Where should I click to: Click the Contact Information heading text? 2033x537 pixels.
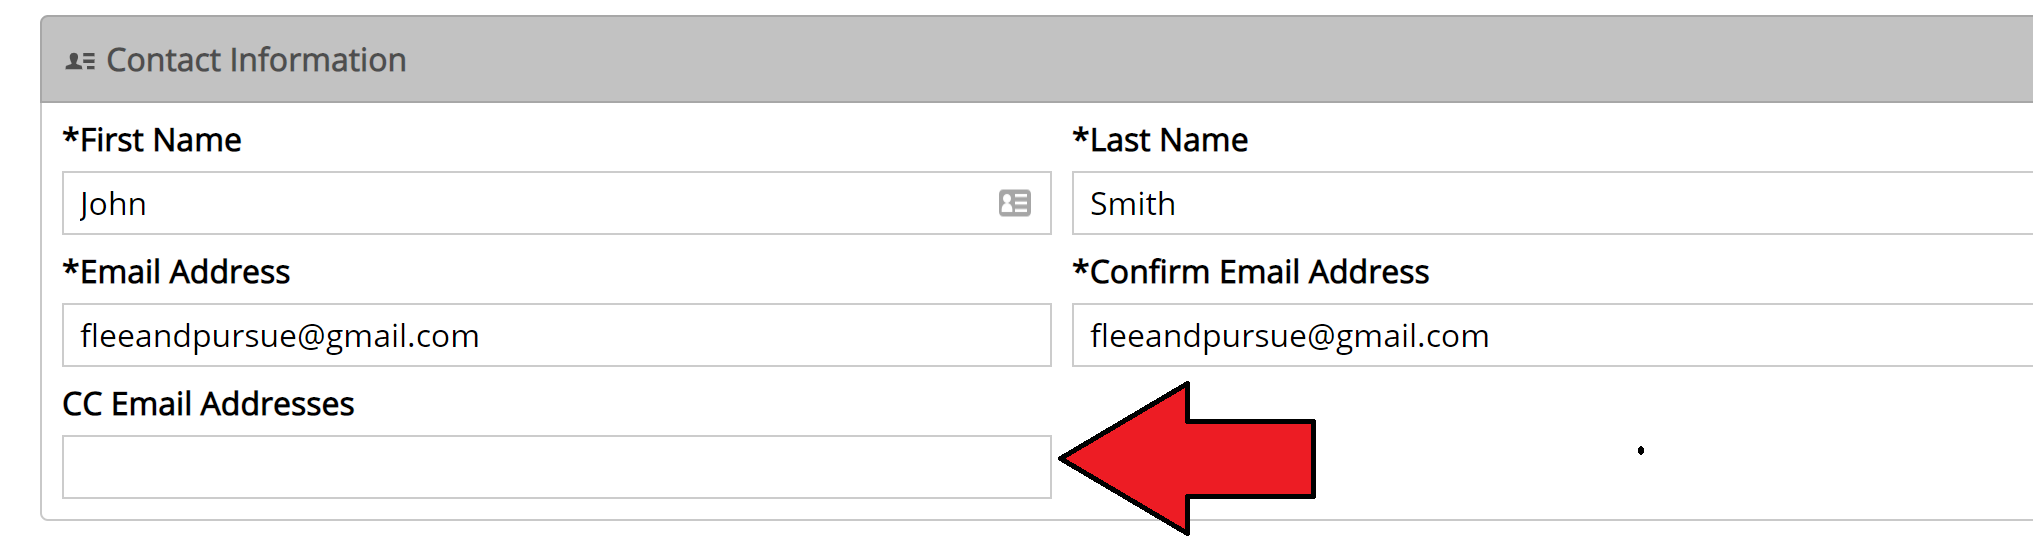(256, 60)
